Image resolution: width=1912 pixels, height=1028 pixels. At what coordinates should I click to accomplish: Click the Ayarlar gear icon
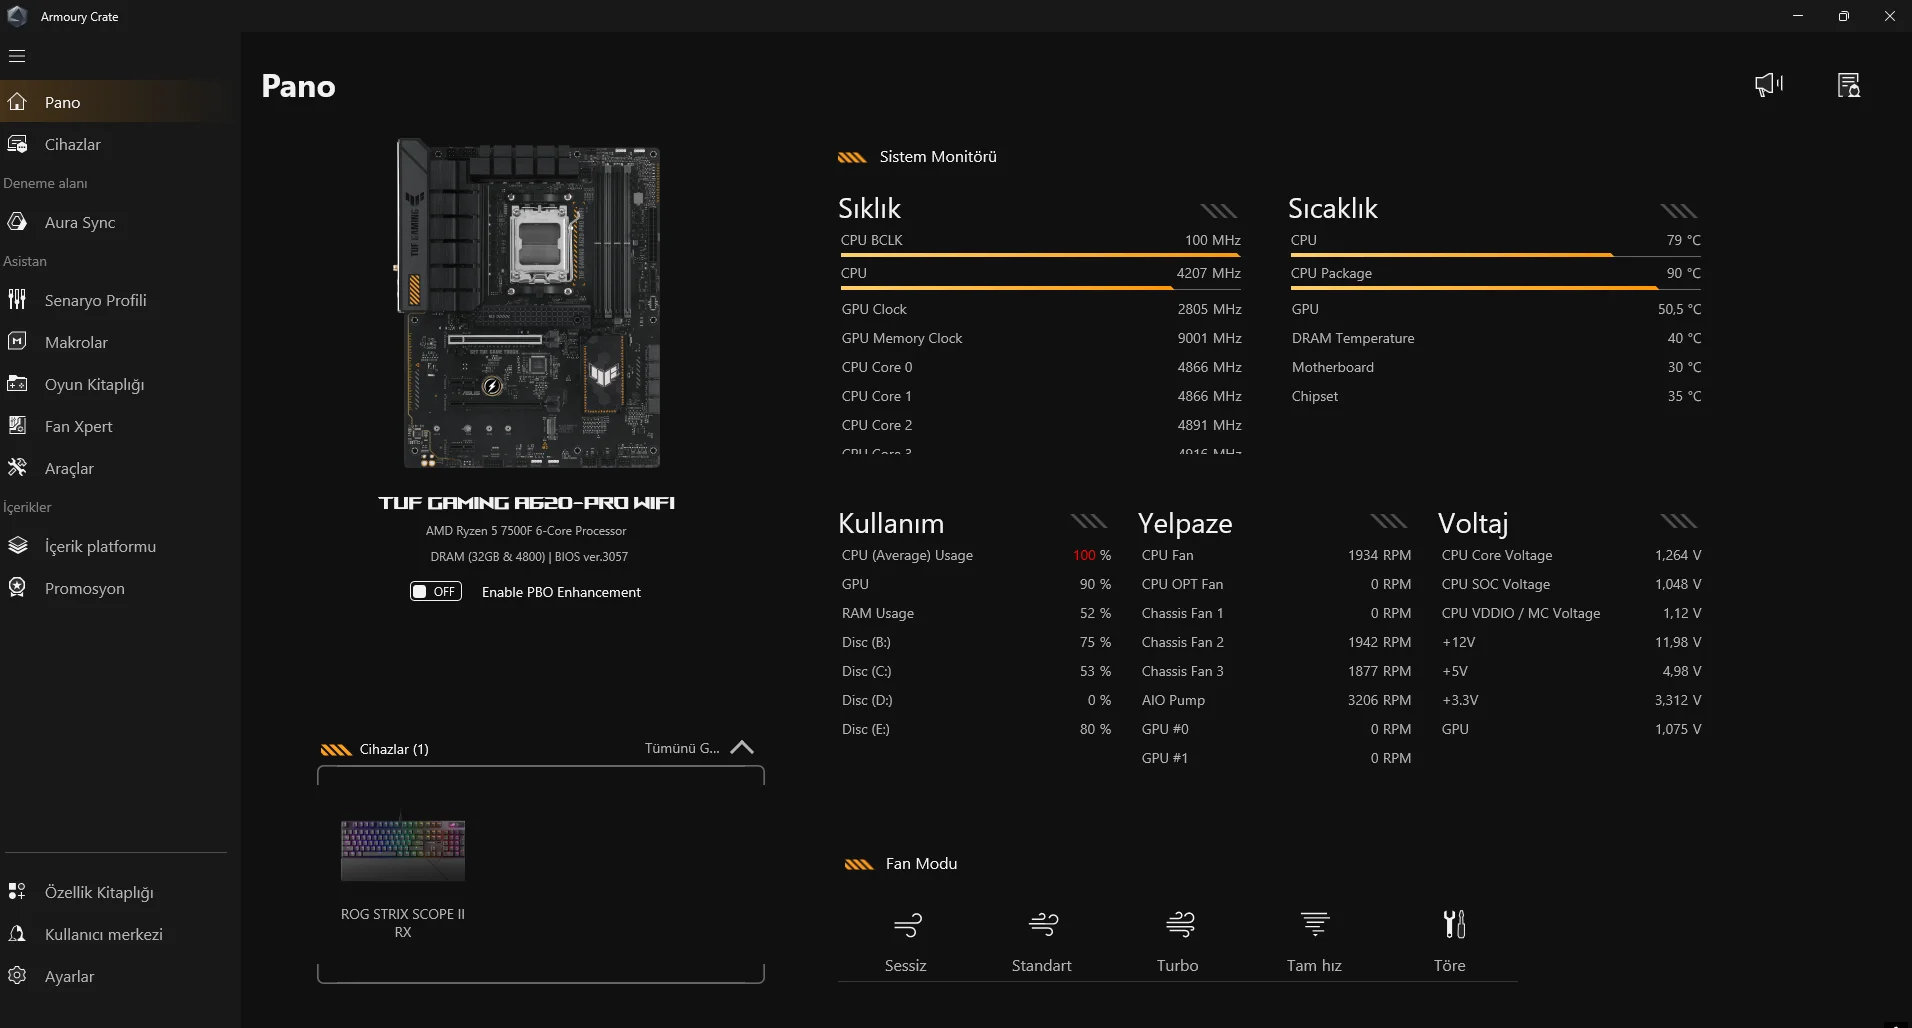pos(17,975)
